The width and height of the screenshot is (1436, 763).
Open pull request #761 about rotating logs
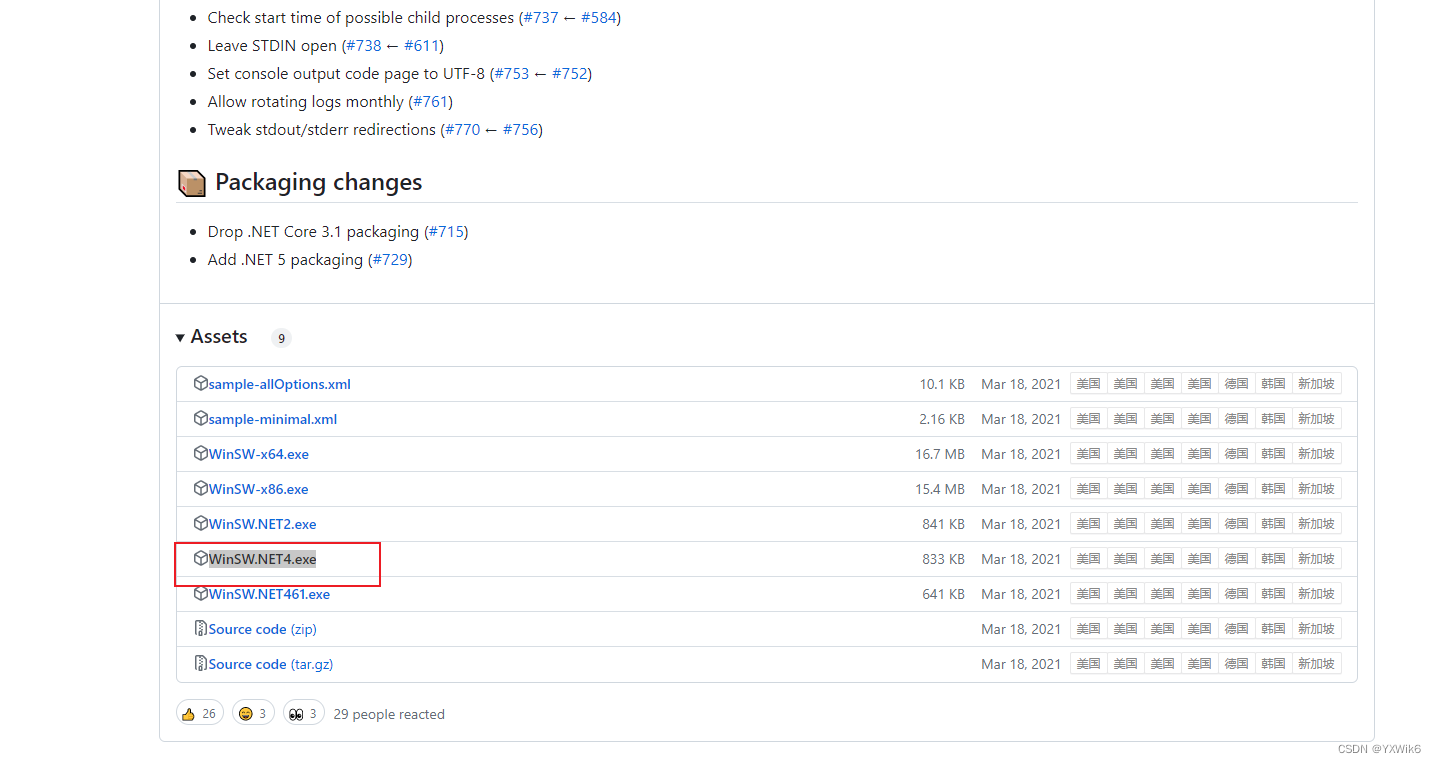pos(430,102)
